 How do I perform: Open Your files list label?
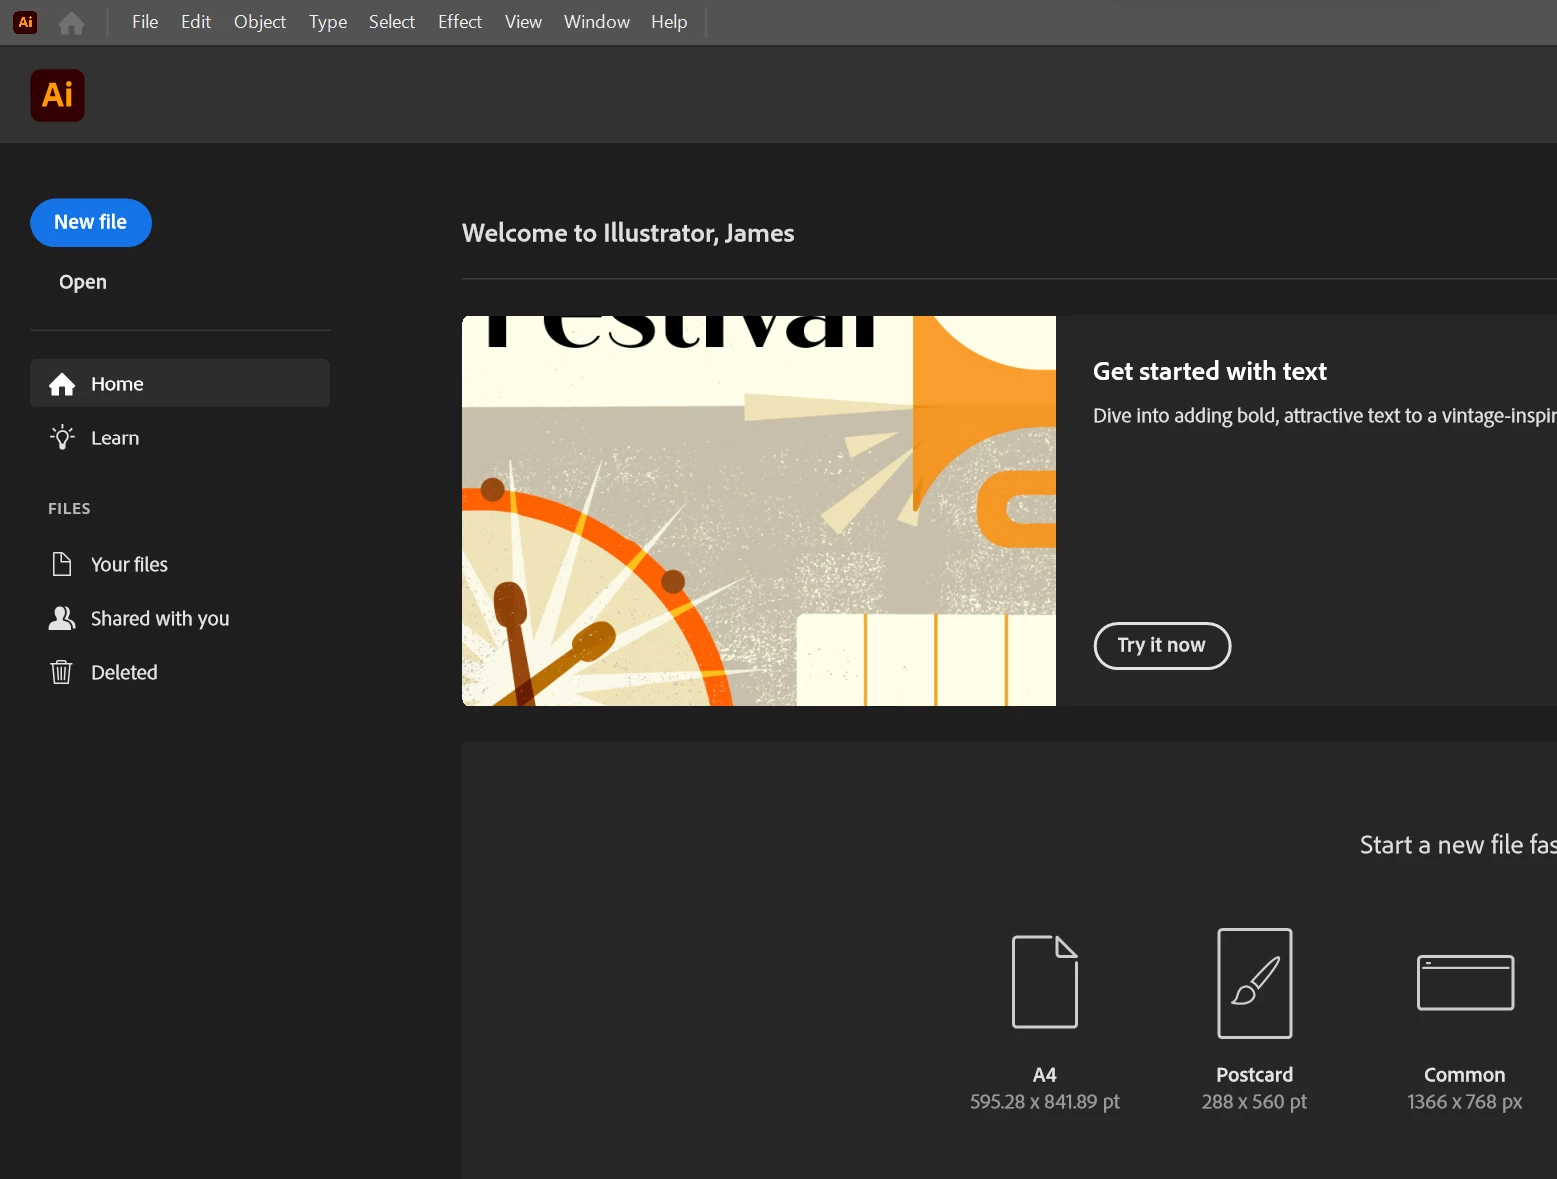tap(129, 564)
